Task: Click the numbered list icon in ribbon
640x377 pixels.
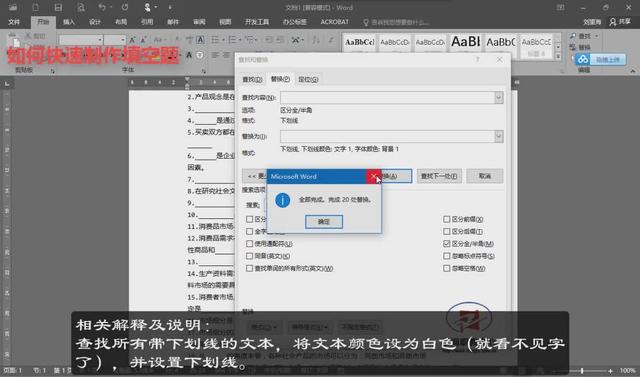Action: (x=233, y=40)
